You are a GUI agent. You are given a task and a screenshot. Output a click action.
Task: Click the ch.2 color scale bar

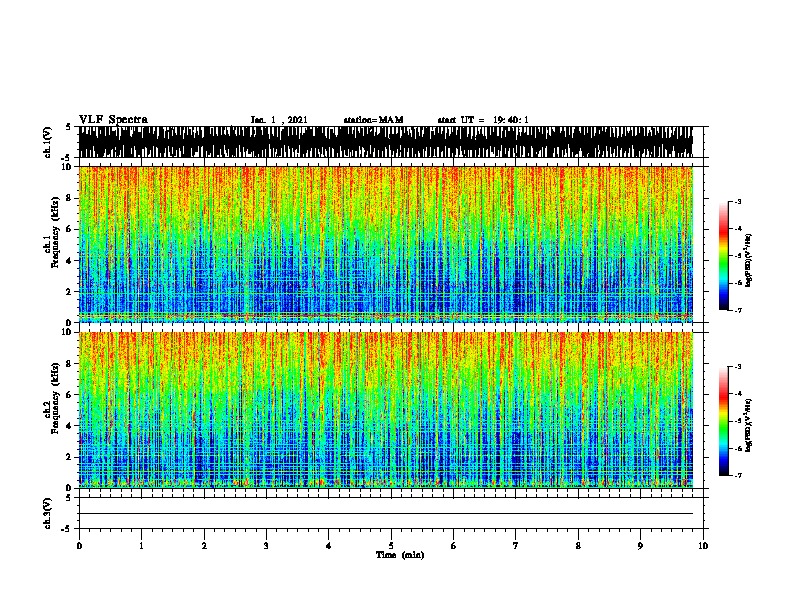(x=724, y=421)
